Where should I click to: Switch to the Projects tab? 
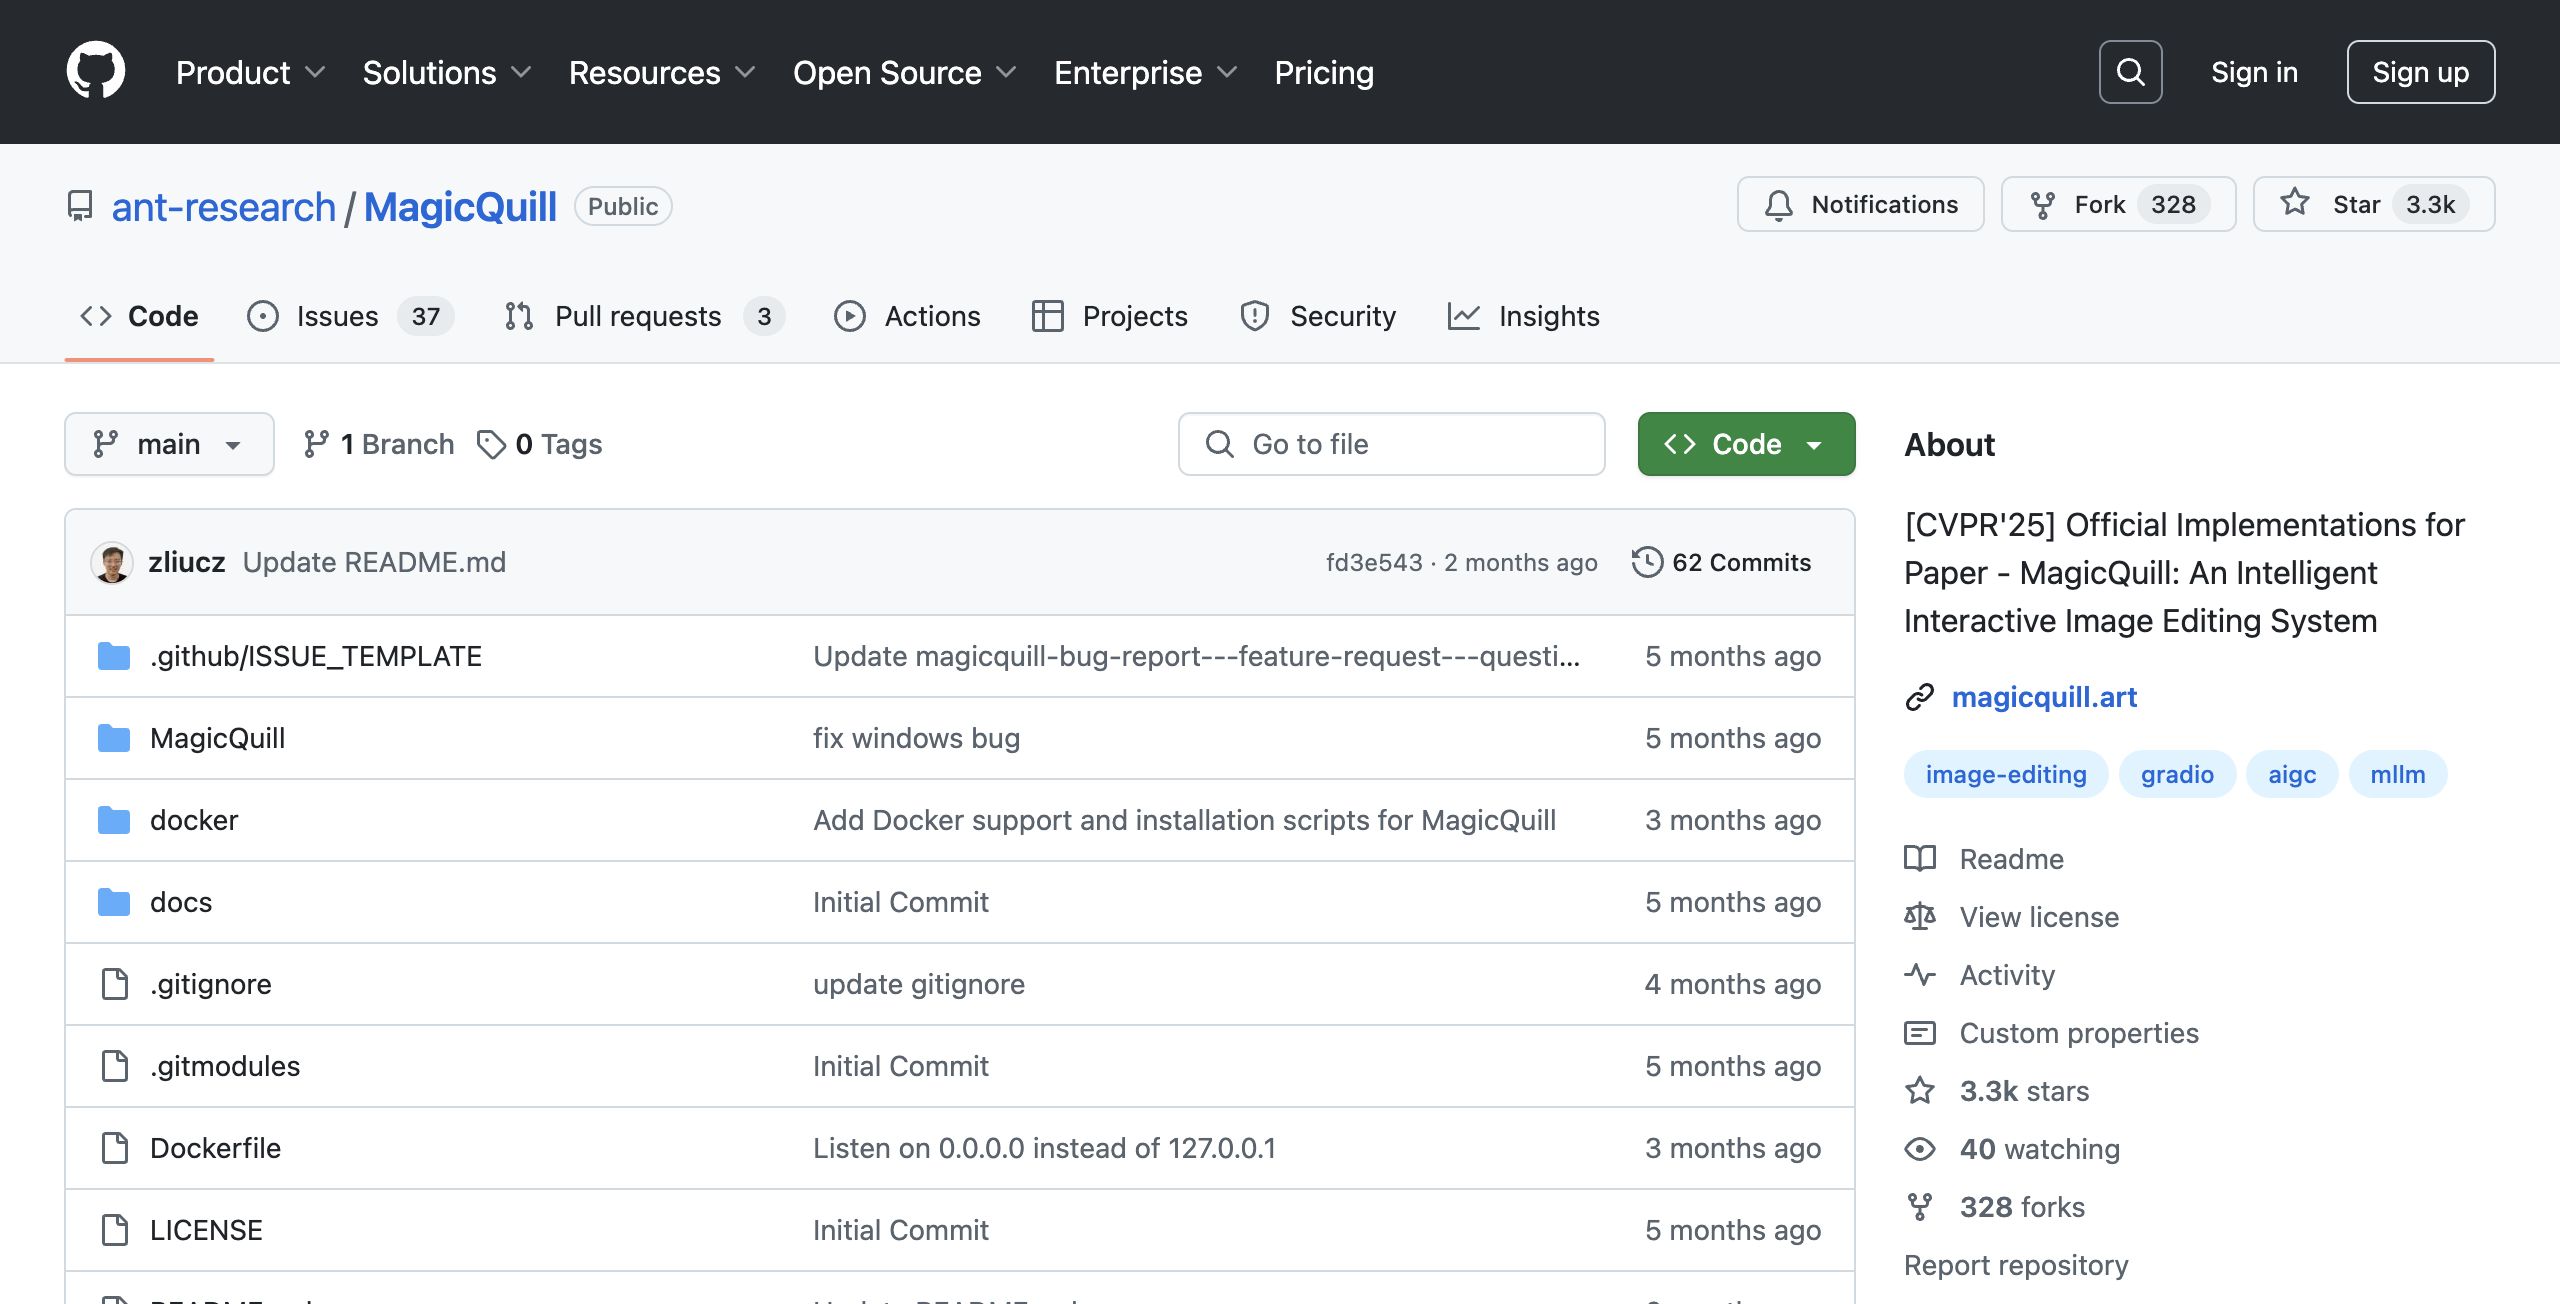tap(1110, 316)
